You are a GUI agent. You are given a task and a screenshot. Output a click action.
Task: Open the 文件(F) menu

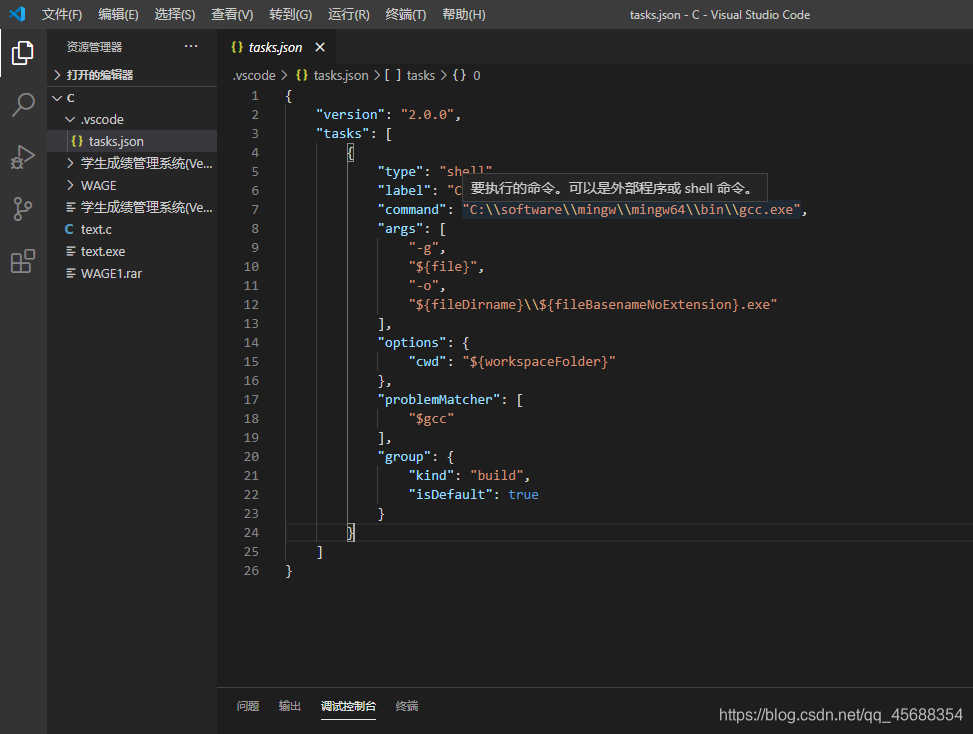point(62,14)
